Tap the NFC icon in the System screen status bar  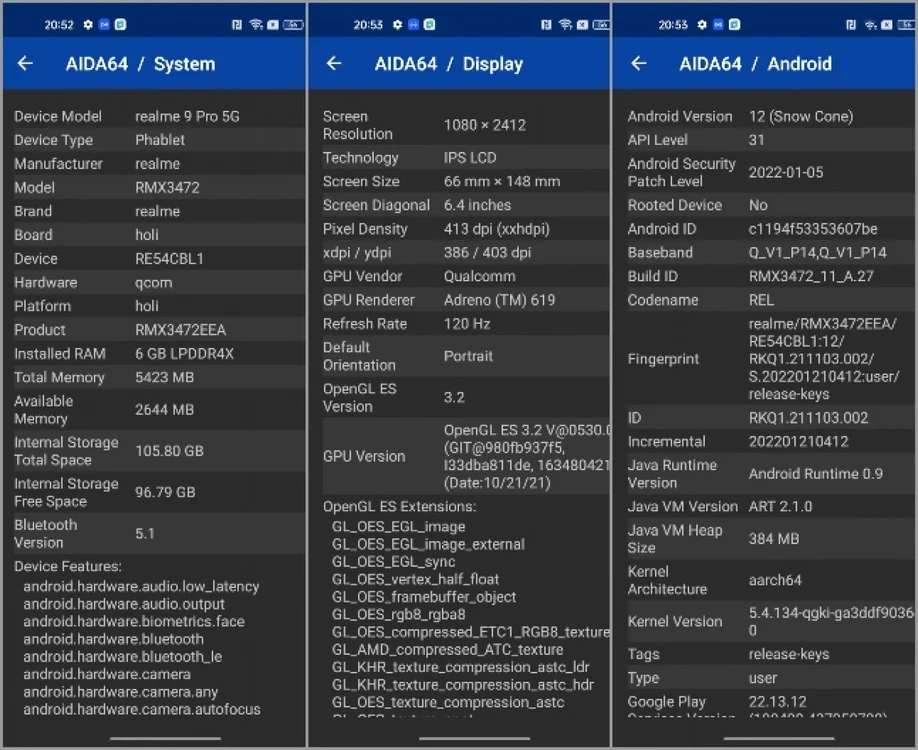(x=237, y=25)
